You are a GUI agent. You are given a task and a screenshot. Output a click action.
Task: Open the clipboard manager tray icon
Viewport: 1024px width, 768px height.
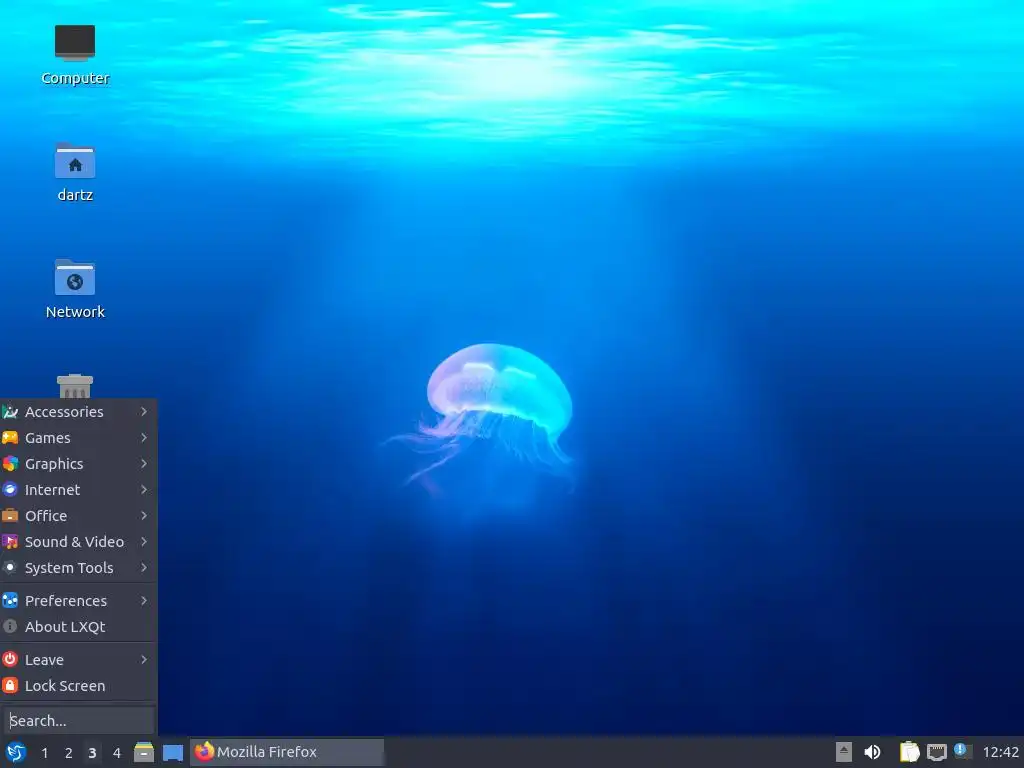(x=909, y=752)
